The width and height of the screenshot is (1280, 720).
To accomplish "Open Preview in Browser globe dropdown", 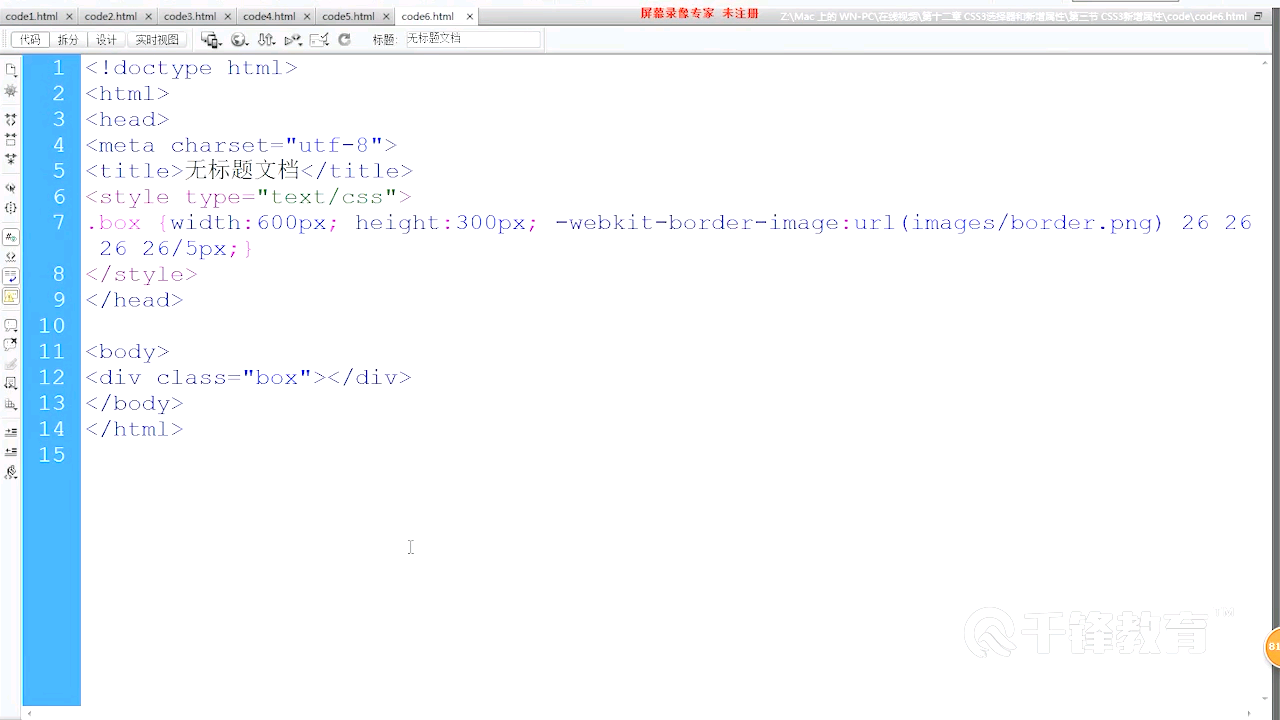I will pos(239,39).
